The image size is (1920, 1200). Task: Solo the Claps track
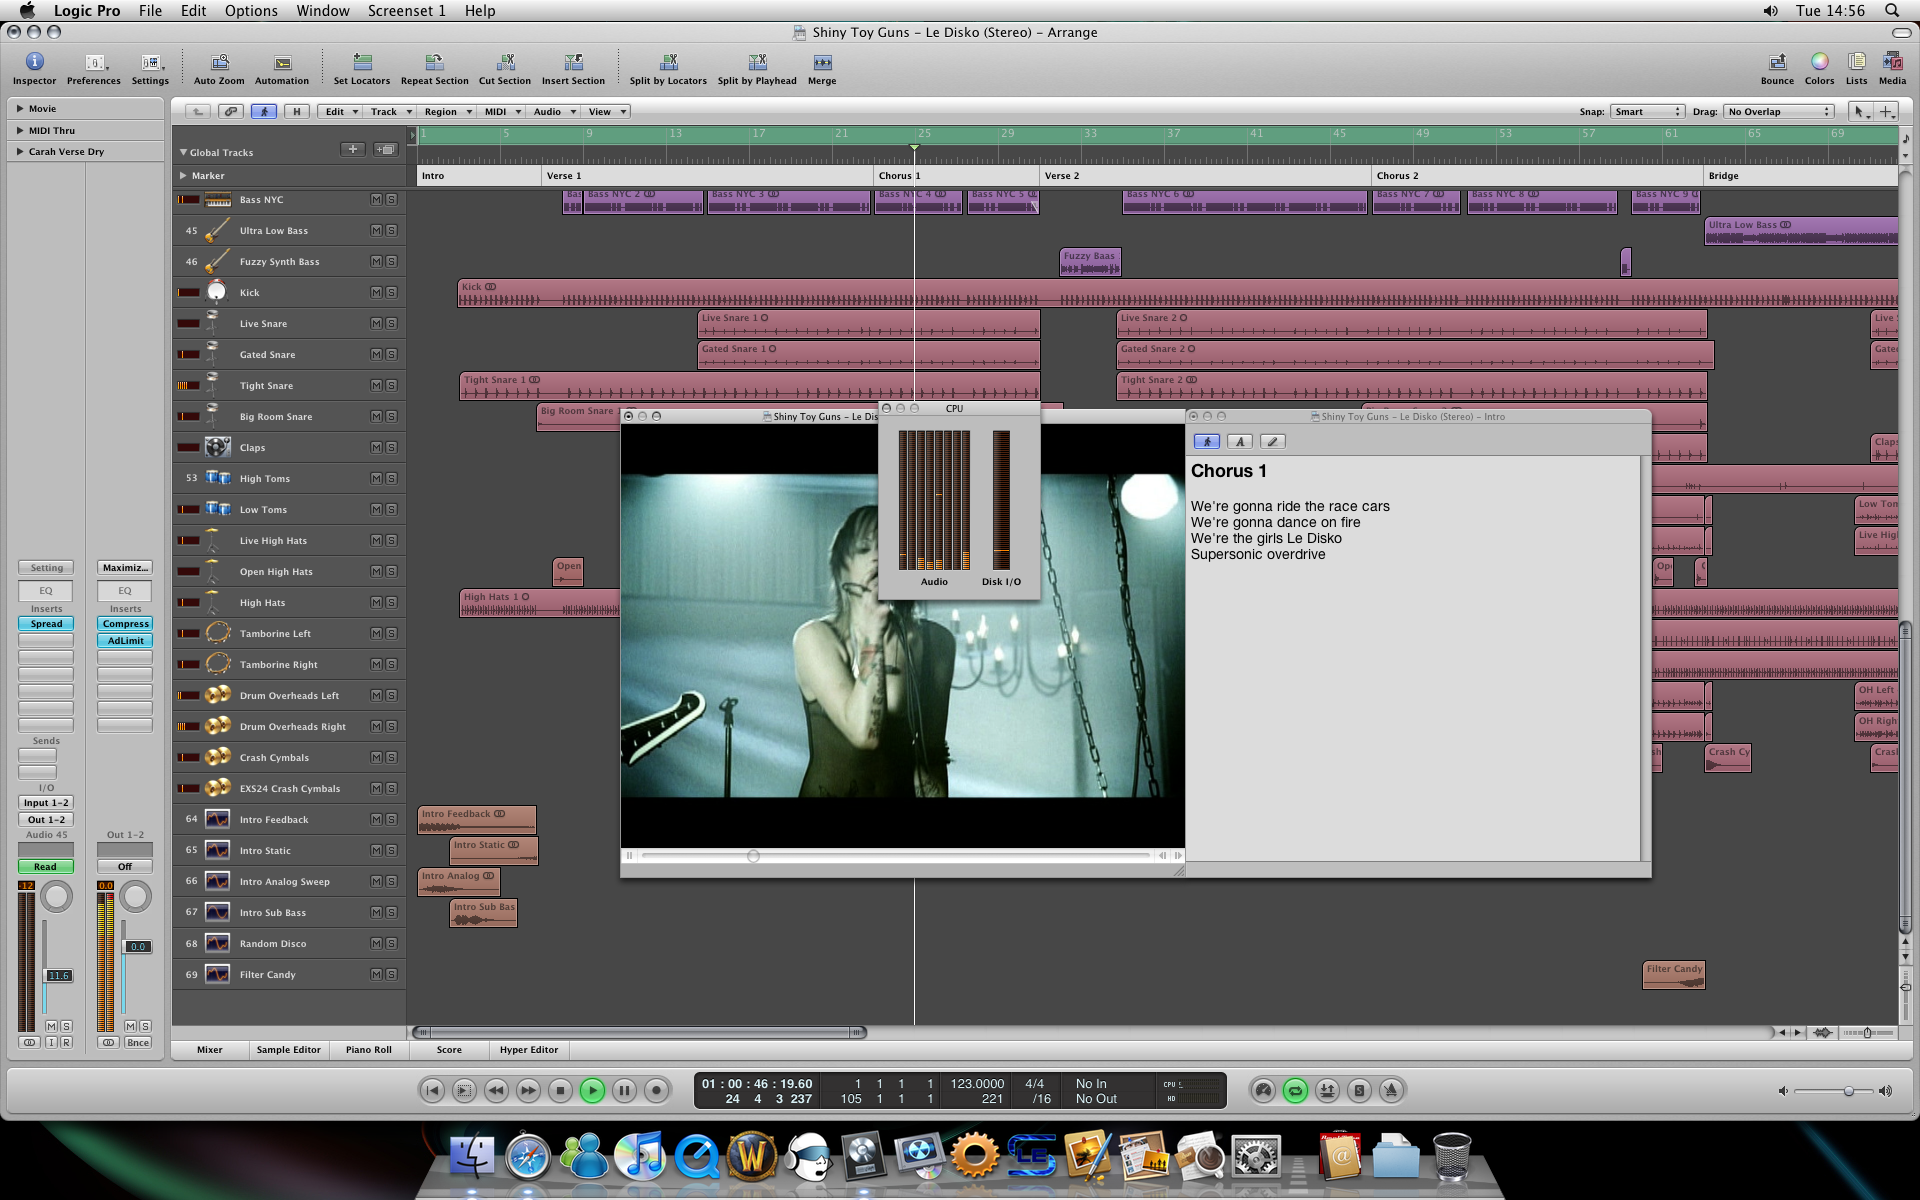click(391, 448)
